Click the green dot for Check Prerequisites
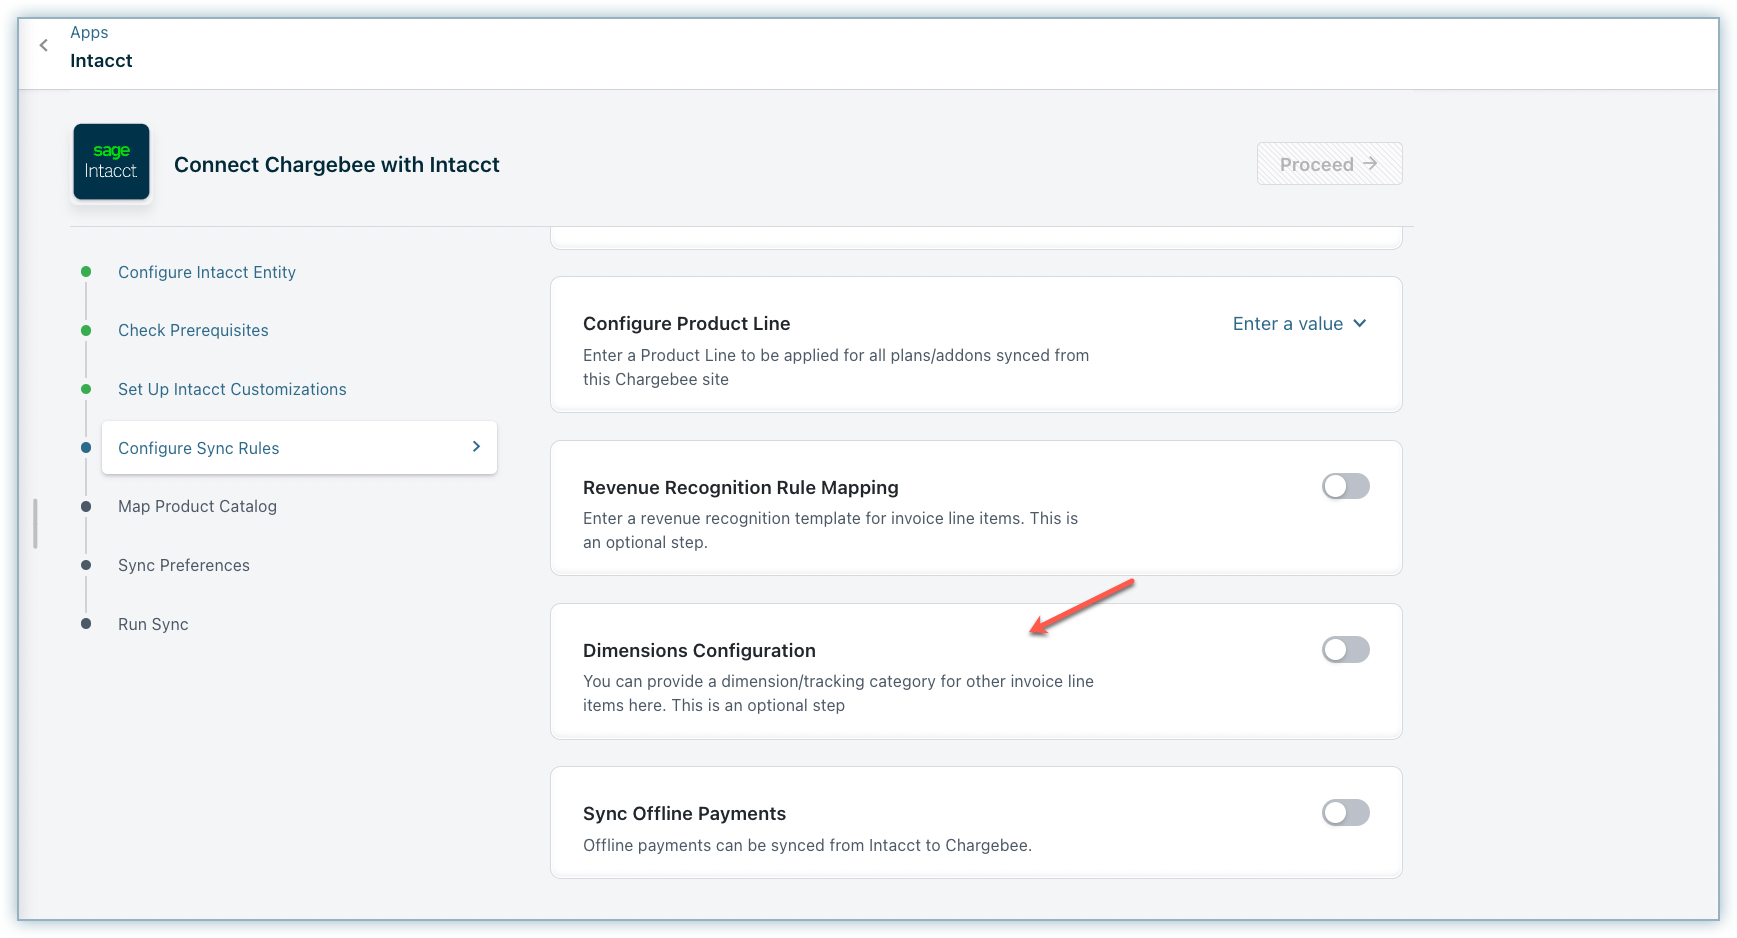1737x938 pixels. [86, 330]
